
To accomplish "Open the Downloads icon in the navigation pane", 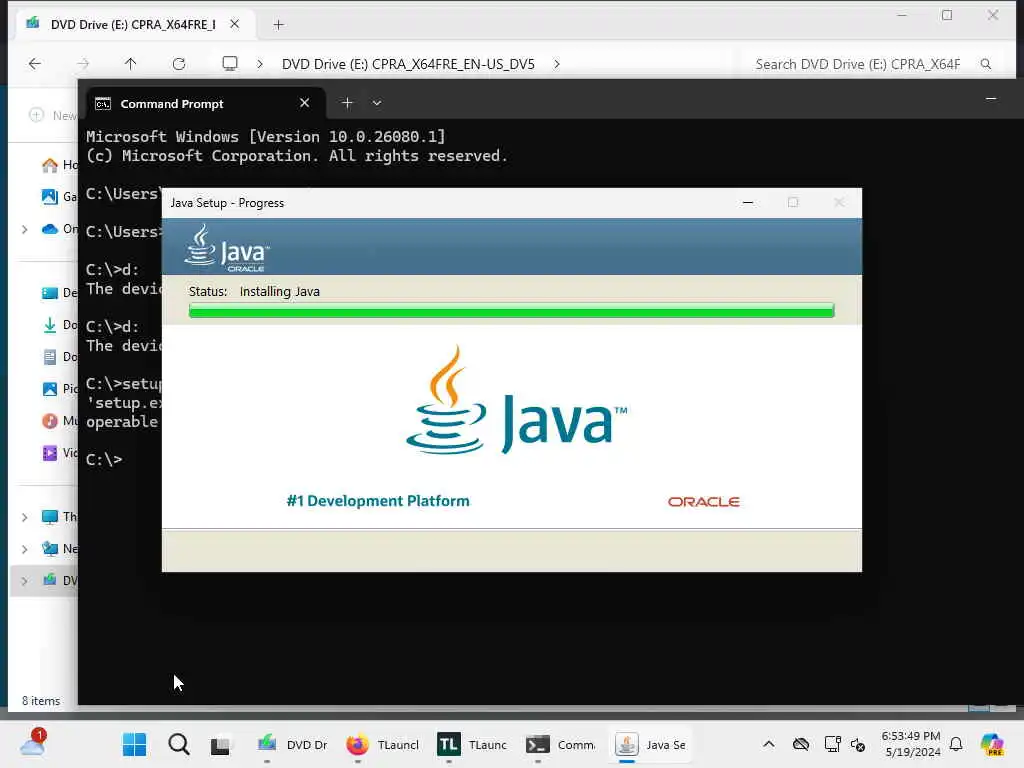I will click(x=50, y=325).
